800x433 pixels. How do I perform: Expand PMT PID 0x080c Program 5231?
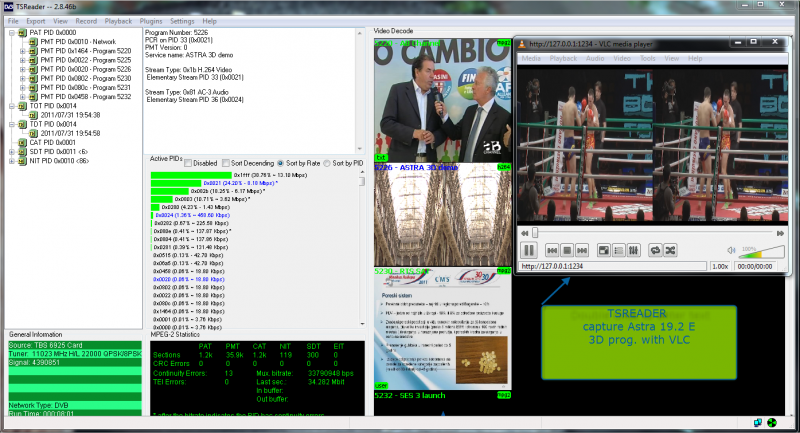coord(22,88)
